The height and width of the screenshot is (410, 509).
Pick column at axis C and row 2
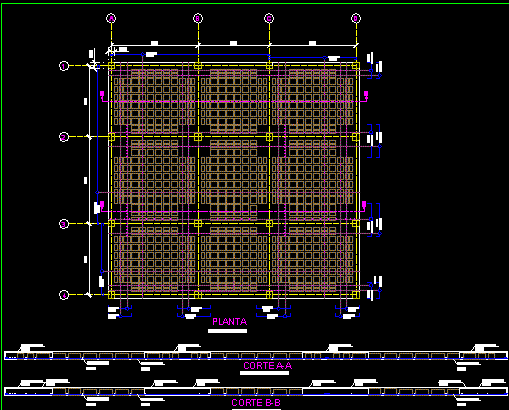[x=269, y=137]
